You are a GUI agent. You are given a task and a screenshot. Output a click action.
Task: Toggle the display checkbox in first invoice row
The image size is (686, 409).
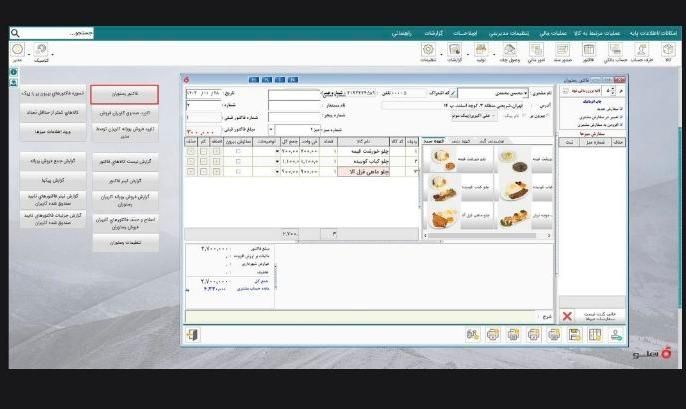pyautogui.click(x=237, y=150)
